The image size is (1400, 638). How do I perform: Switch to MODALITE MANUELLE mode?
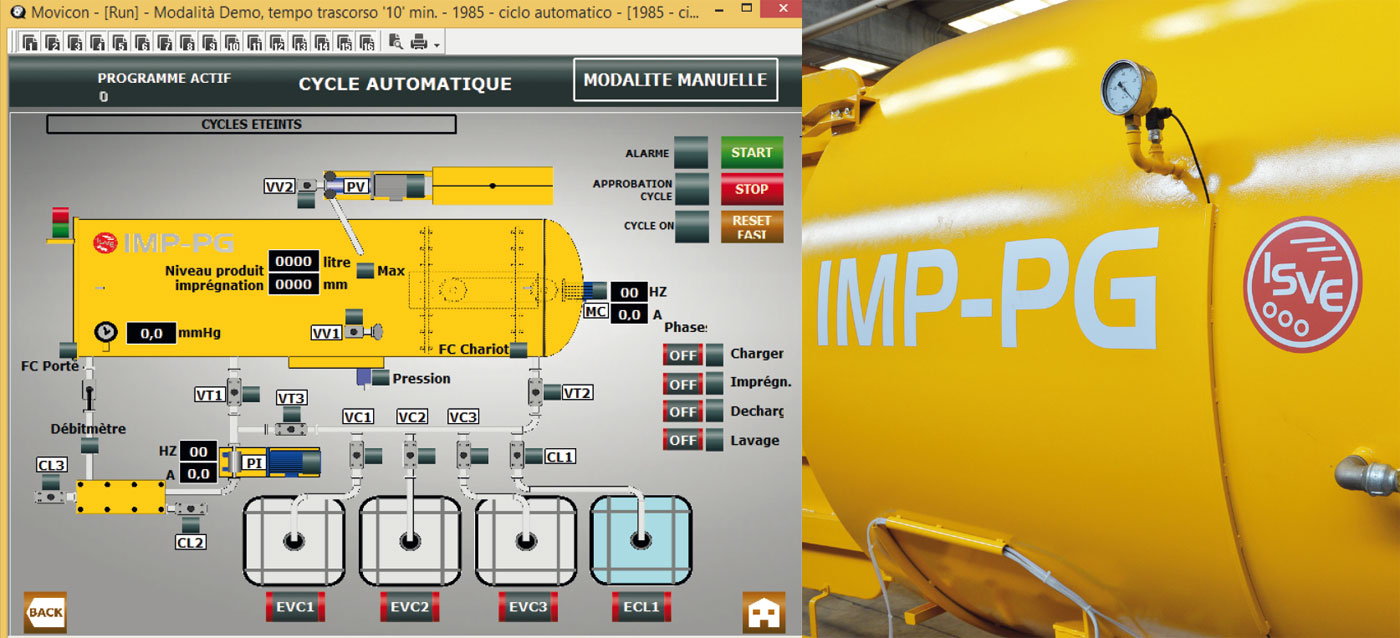click(675, 80)
